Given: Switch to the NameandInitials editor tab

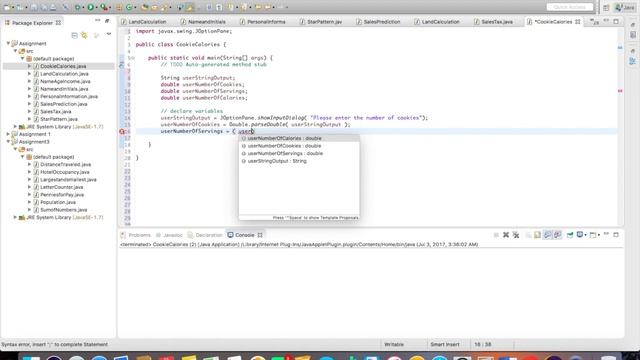Looking at the screenshot, I should coord(207,22).
